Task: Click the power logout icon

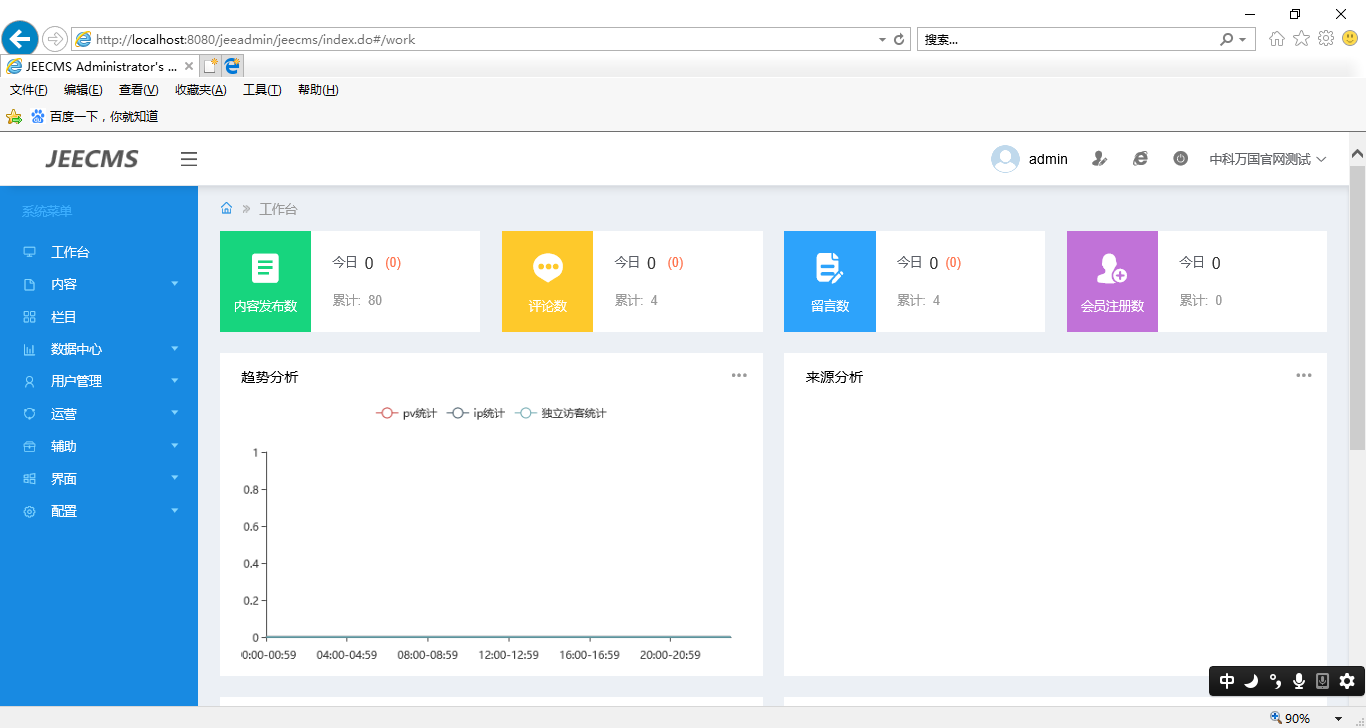Action: 1180,159
